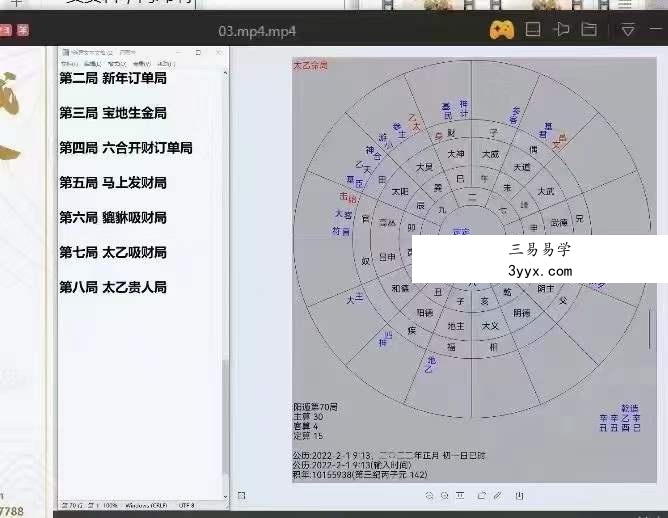This screenshot has width=668, height=518.
Task: Click the line '第七局 太乙吸财局'
Action: [x=113, y=253]
